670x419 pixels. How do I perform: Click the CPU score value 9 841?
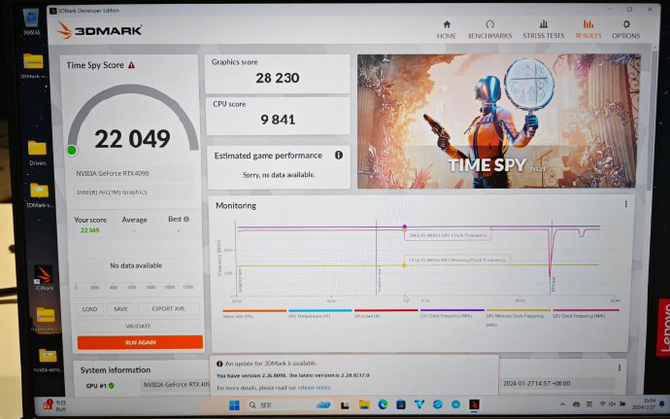[278, 120]
